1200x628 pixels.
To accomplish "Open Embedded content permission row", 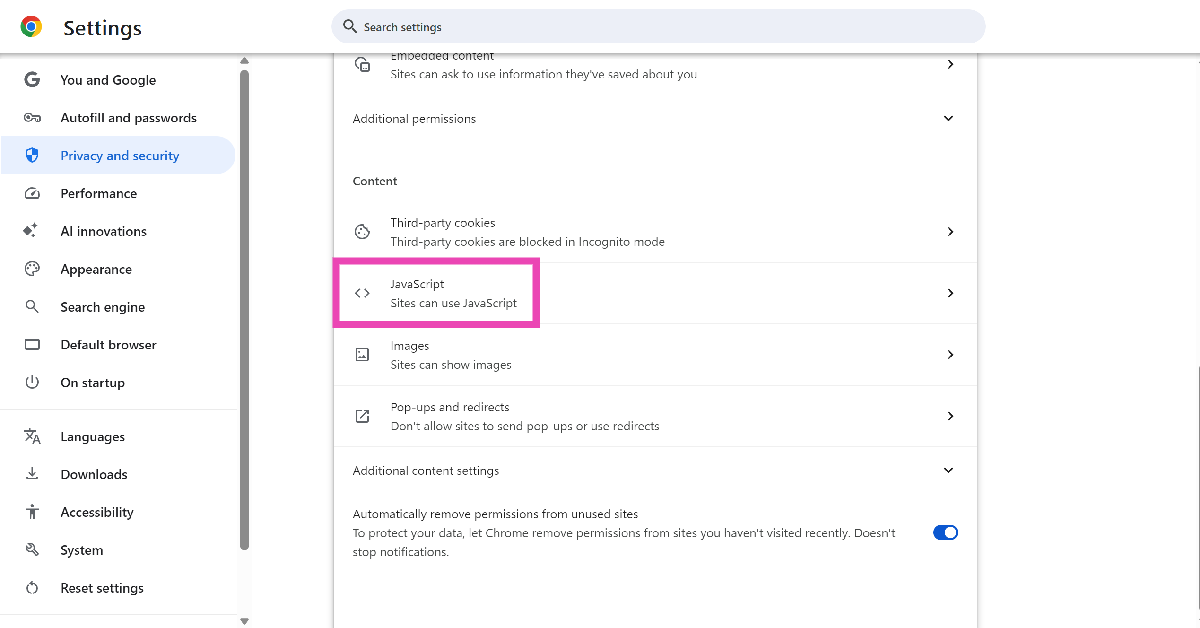I will (655, 65).
